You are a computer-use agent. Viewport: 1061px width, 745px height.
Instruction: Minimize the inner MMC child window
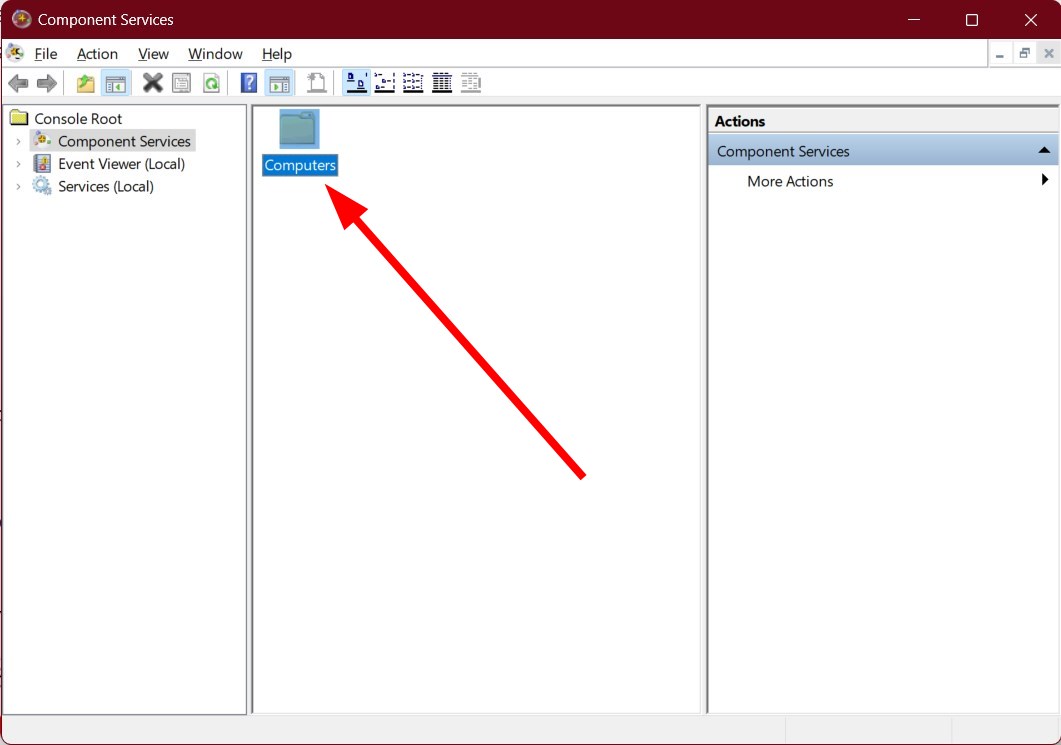coord(999,53)
